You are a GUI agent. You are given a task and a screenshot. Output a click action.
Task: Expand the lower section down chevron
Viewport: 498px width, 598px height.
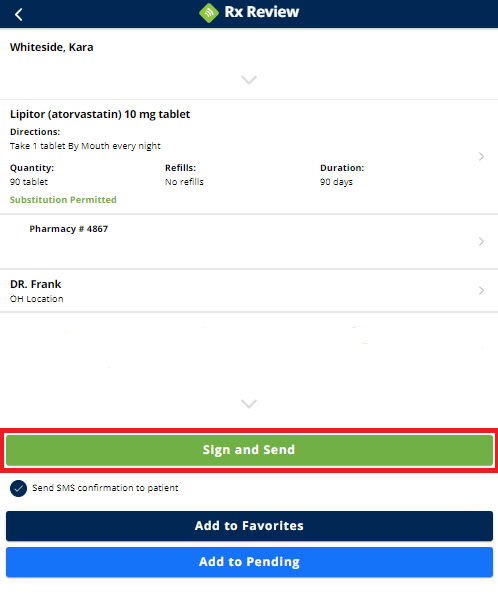(x=249, y=403)
